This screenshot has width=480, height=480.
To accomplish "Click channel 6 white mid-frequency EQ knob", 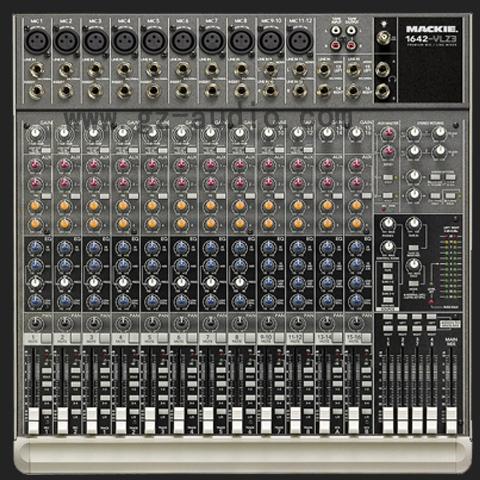I will (x=181, y=283).
